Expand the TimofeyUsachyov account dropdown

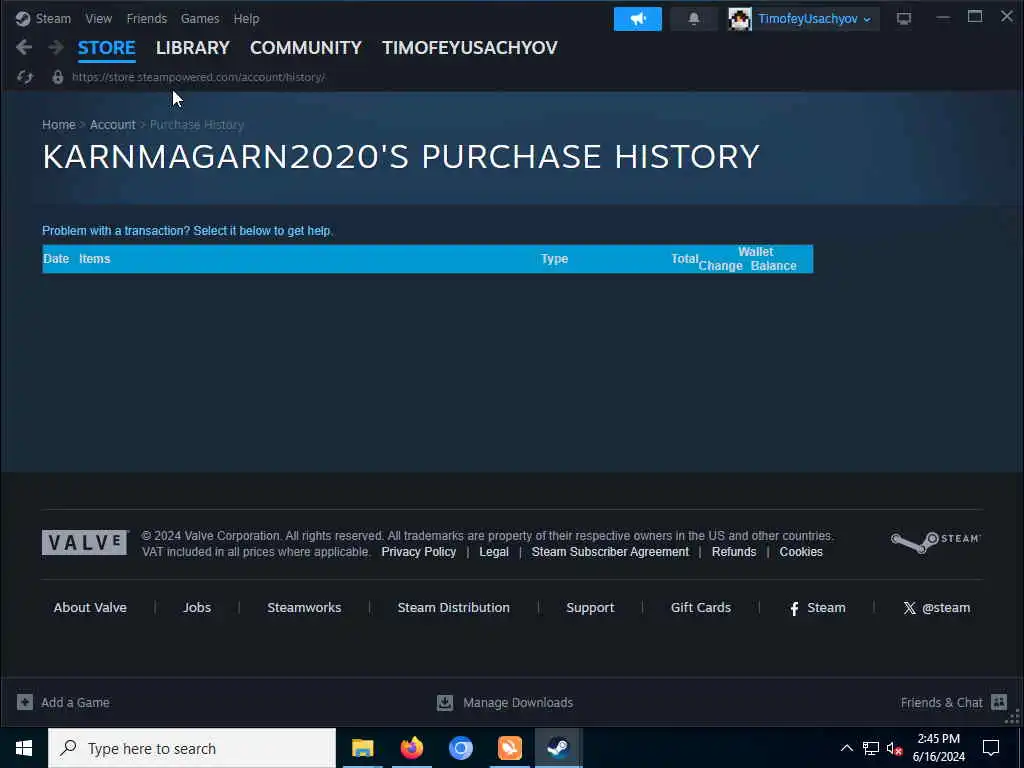point(814,19)
